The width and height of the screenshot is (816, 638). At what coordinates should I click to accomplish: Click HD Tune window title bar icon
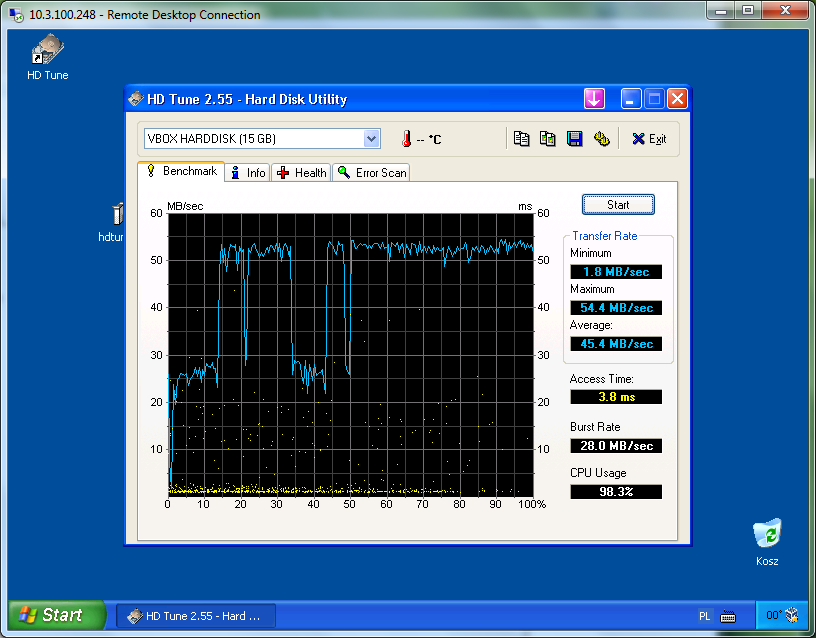[x=136, y=98]
